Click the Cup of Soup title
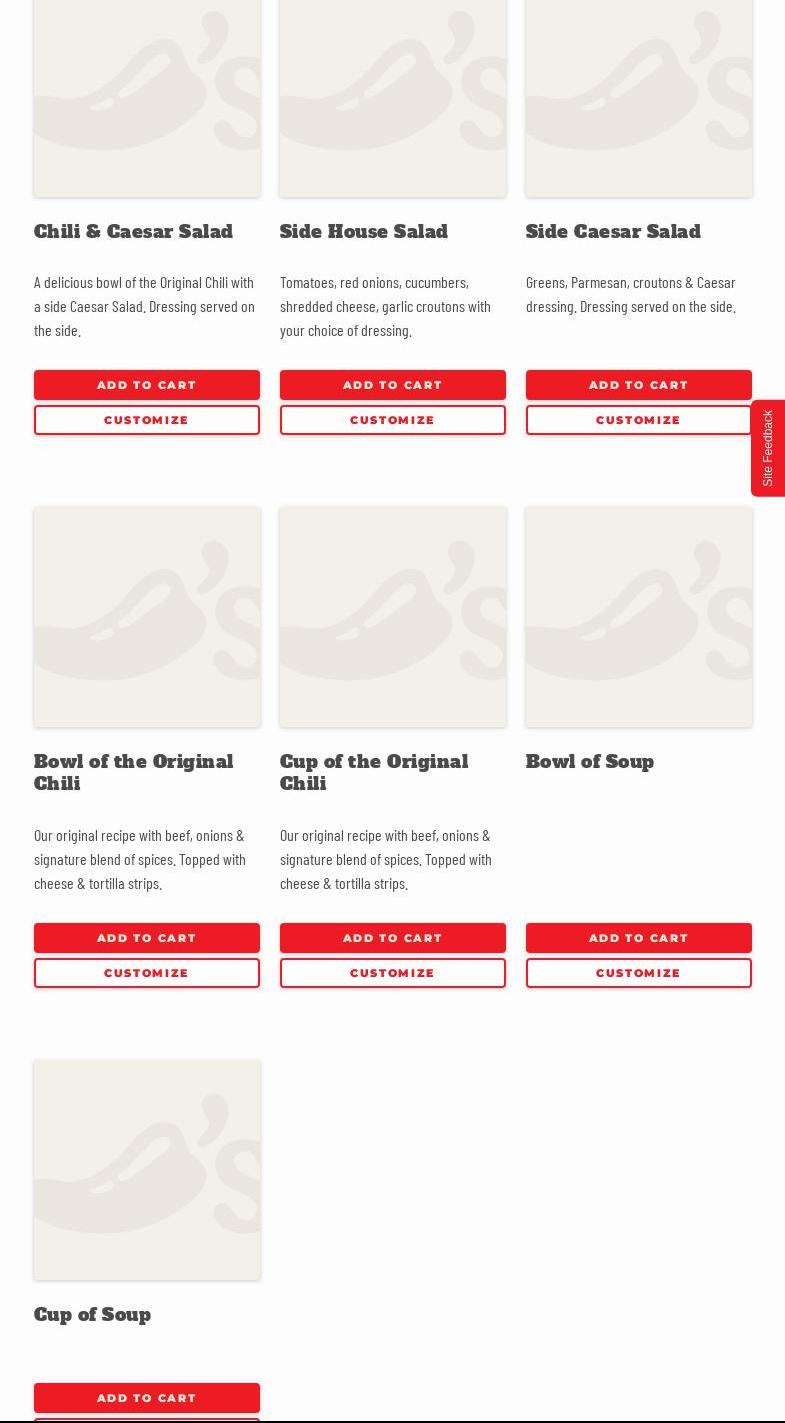 92,1315
